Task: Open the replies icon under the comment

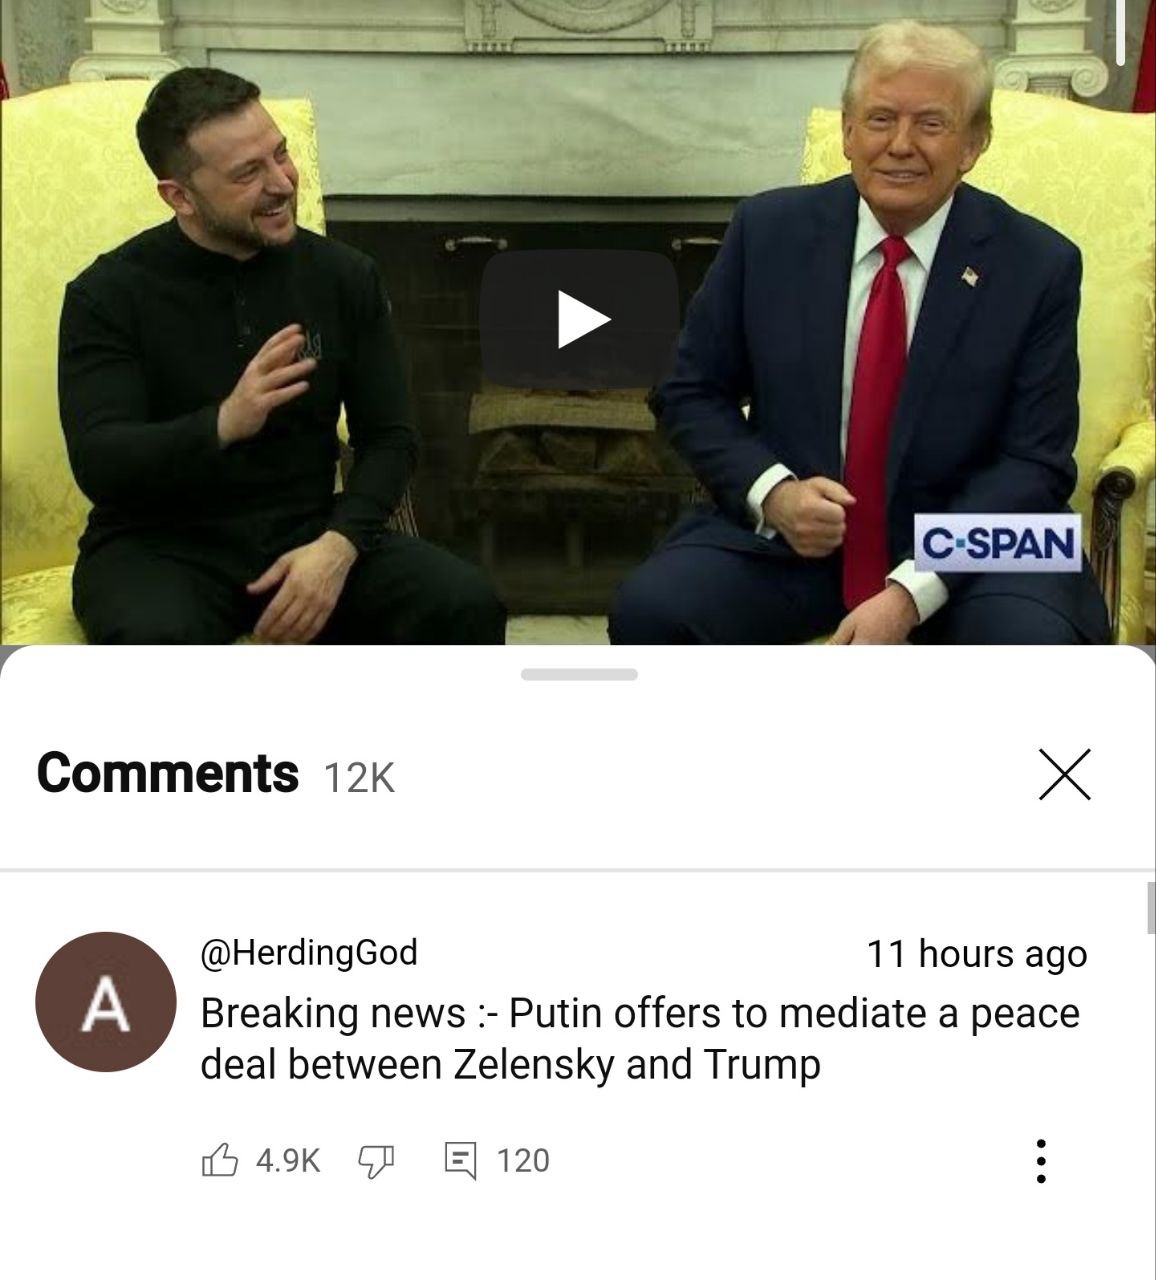Action: [x=461, y=1161]
